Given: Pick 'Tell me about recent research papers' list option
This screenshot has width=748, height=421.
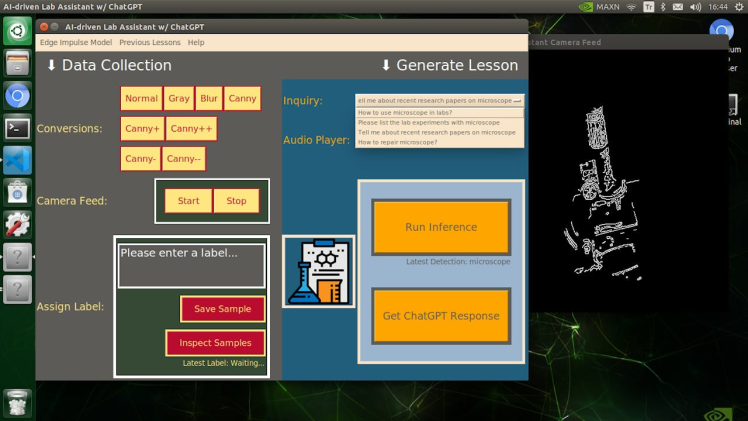Looking at the screenshot, I should pos(439,133).
